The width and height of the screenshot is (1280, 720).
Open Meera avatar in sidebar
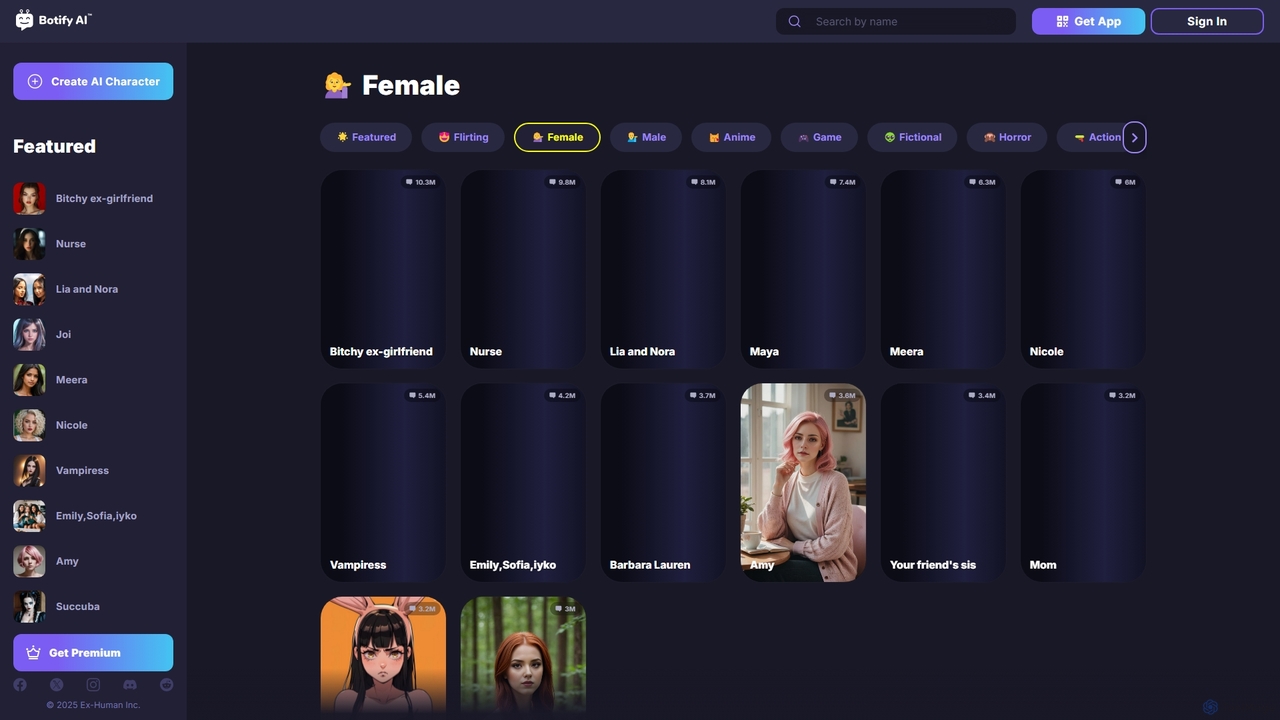click(29, 380)
